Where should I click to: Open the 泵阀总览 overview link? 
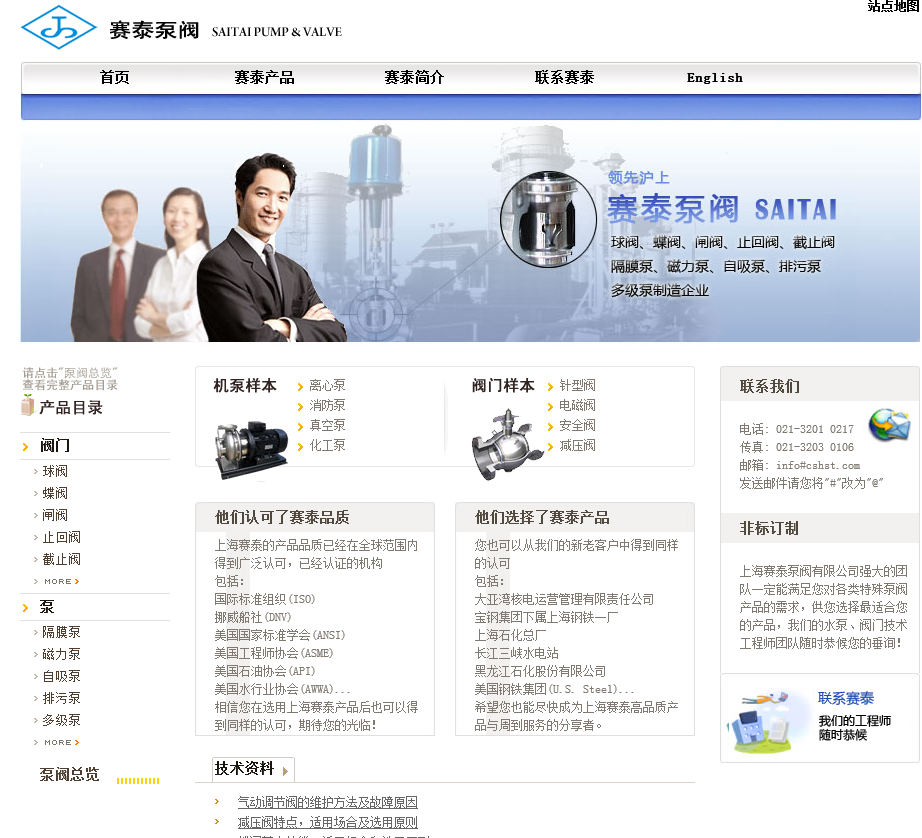(69, 774)
